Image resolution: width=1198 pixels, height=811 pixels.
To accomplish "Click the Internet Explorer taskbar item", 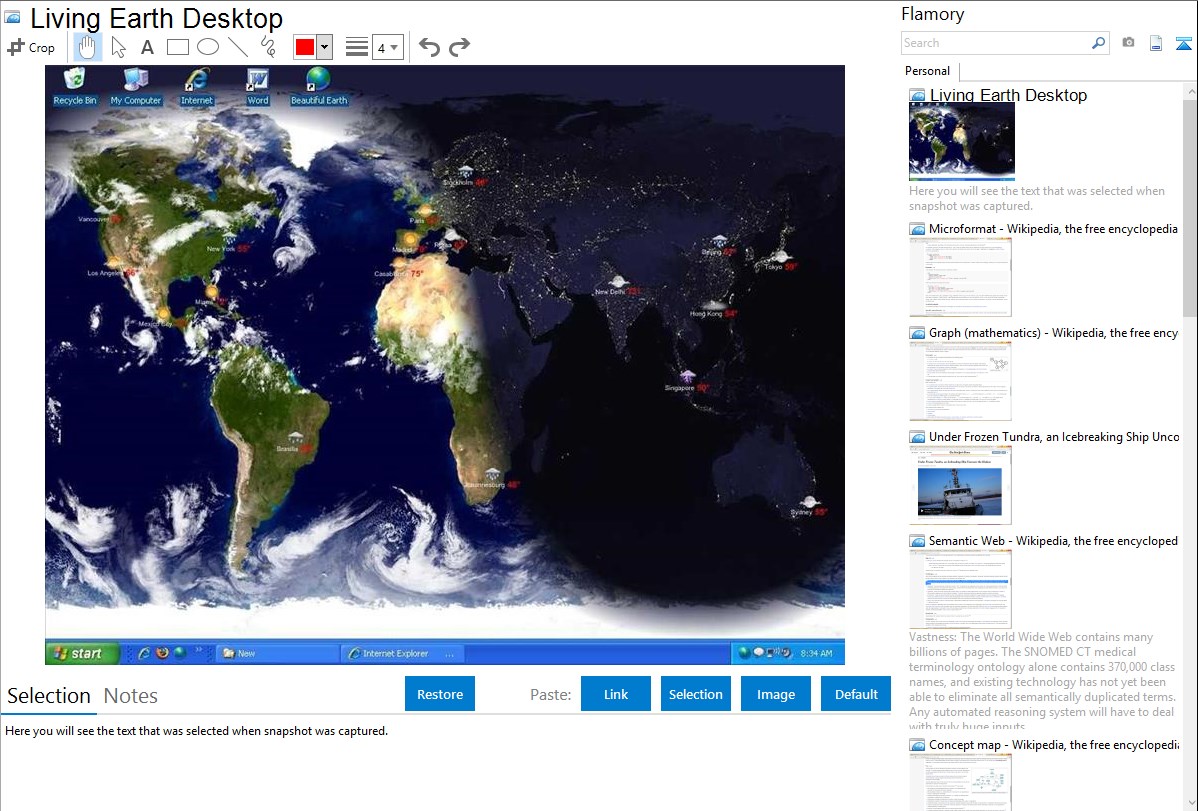I will (x=403, y=654).
